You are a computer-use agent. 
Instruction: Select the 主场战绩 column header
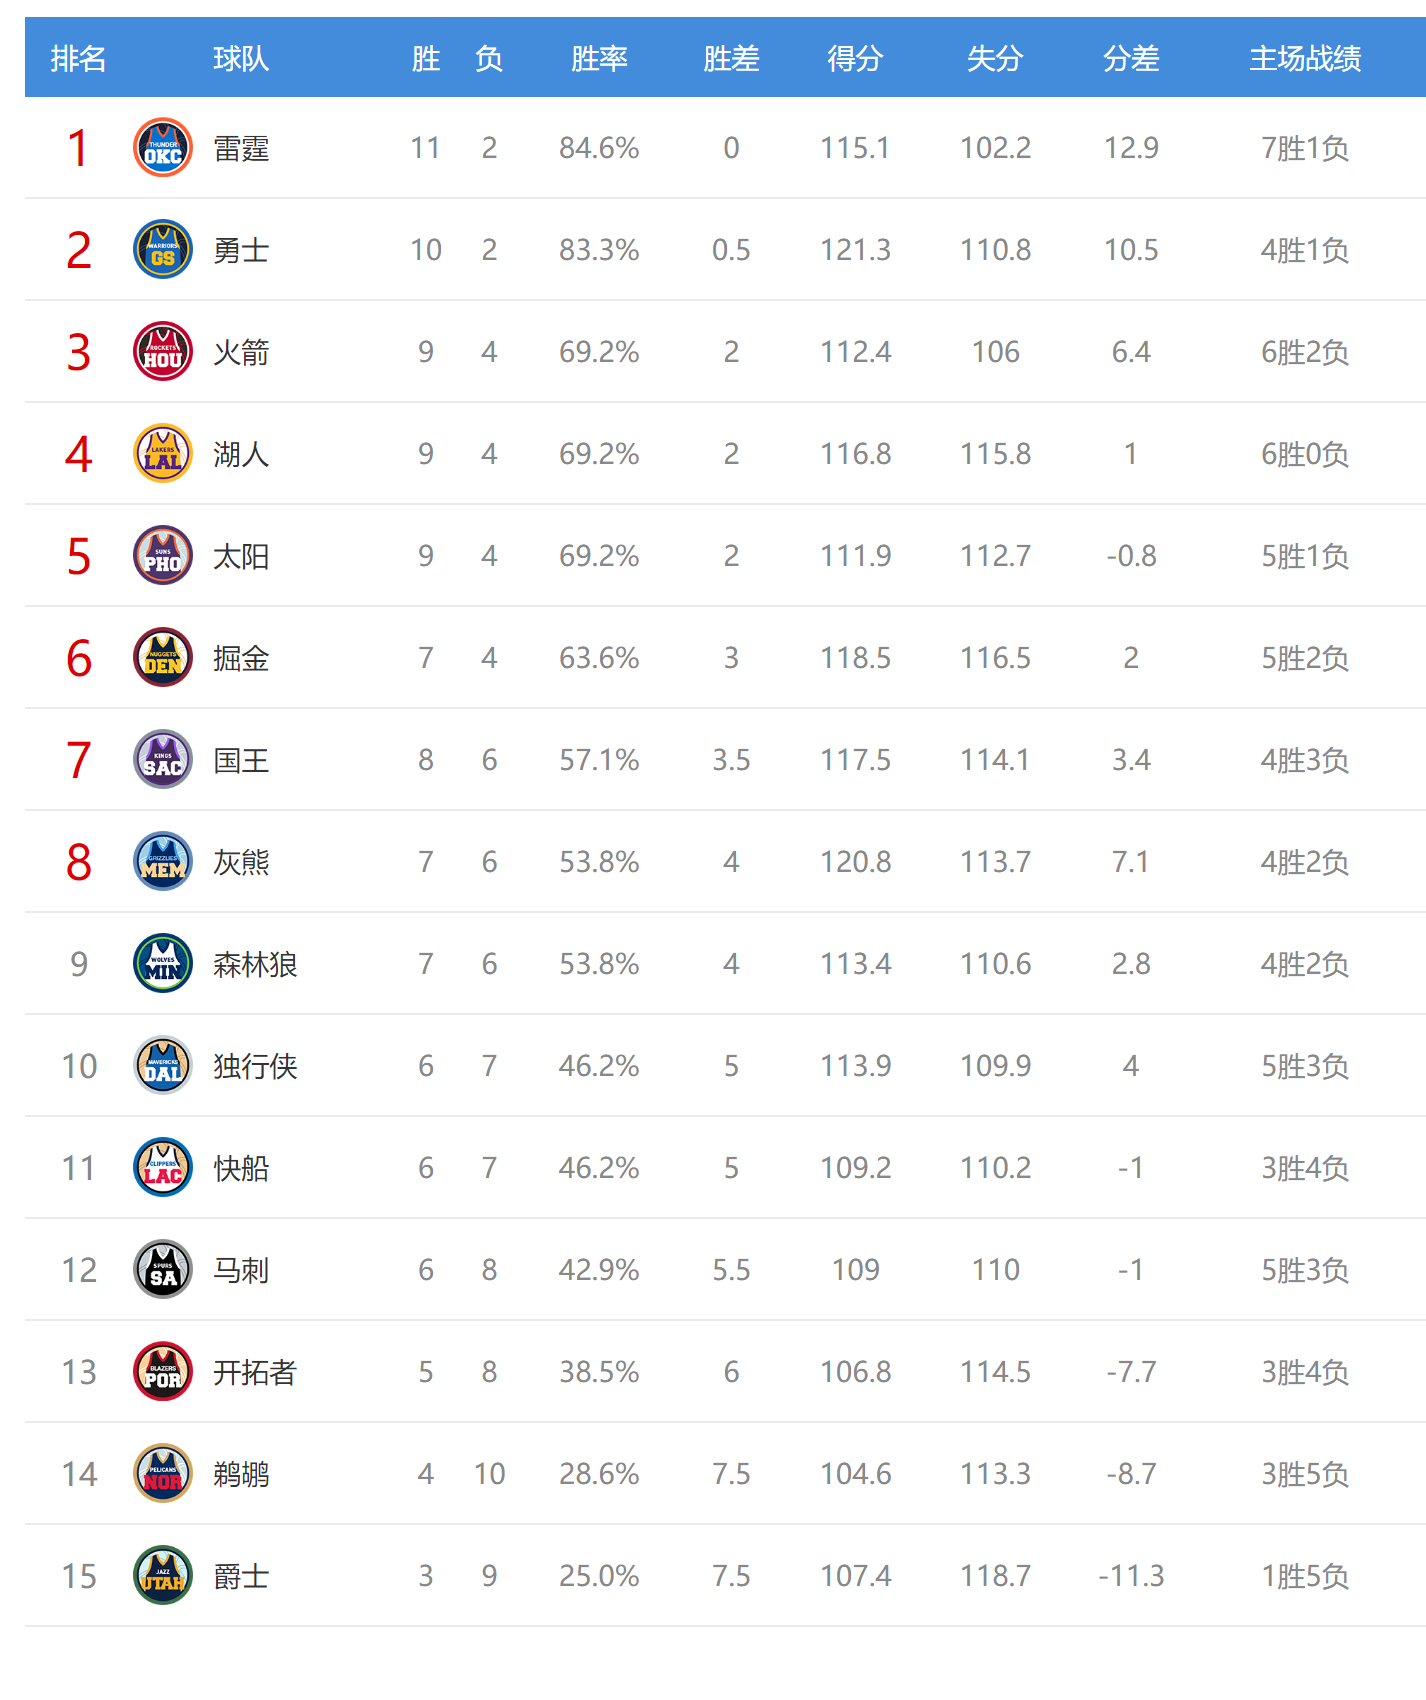pos(1305,59)
